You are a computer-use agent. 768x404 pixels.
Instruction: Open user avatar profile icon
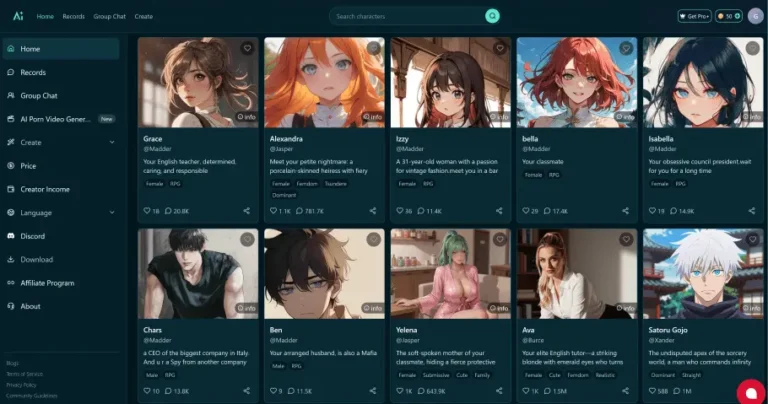(755, 16)
